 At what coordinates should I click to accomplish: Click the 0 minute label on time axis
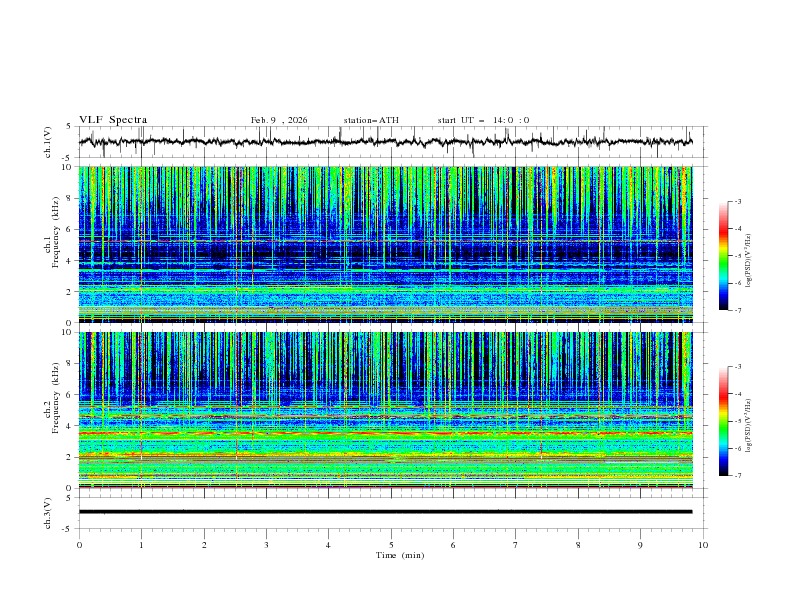[79, 545]
